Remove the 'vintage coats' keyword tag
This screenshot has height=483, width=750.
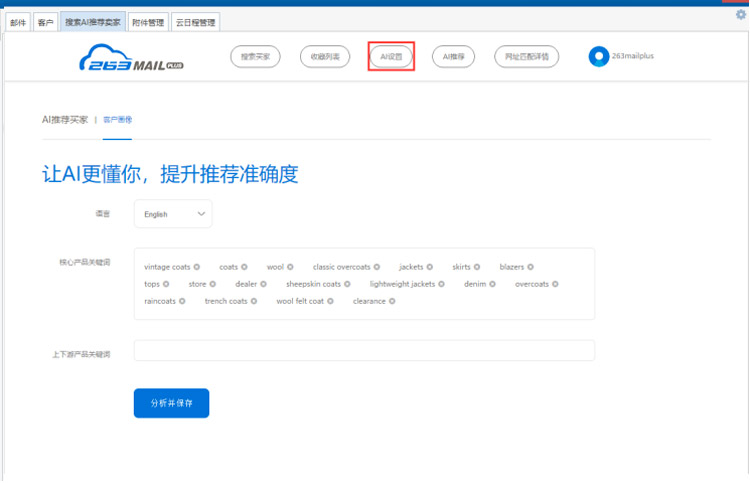click(197, 267)
